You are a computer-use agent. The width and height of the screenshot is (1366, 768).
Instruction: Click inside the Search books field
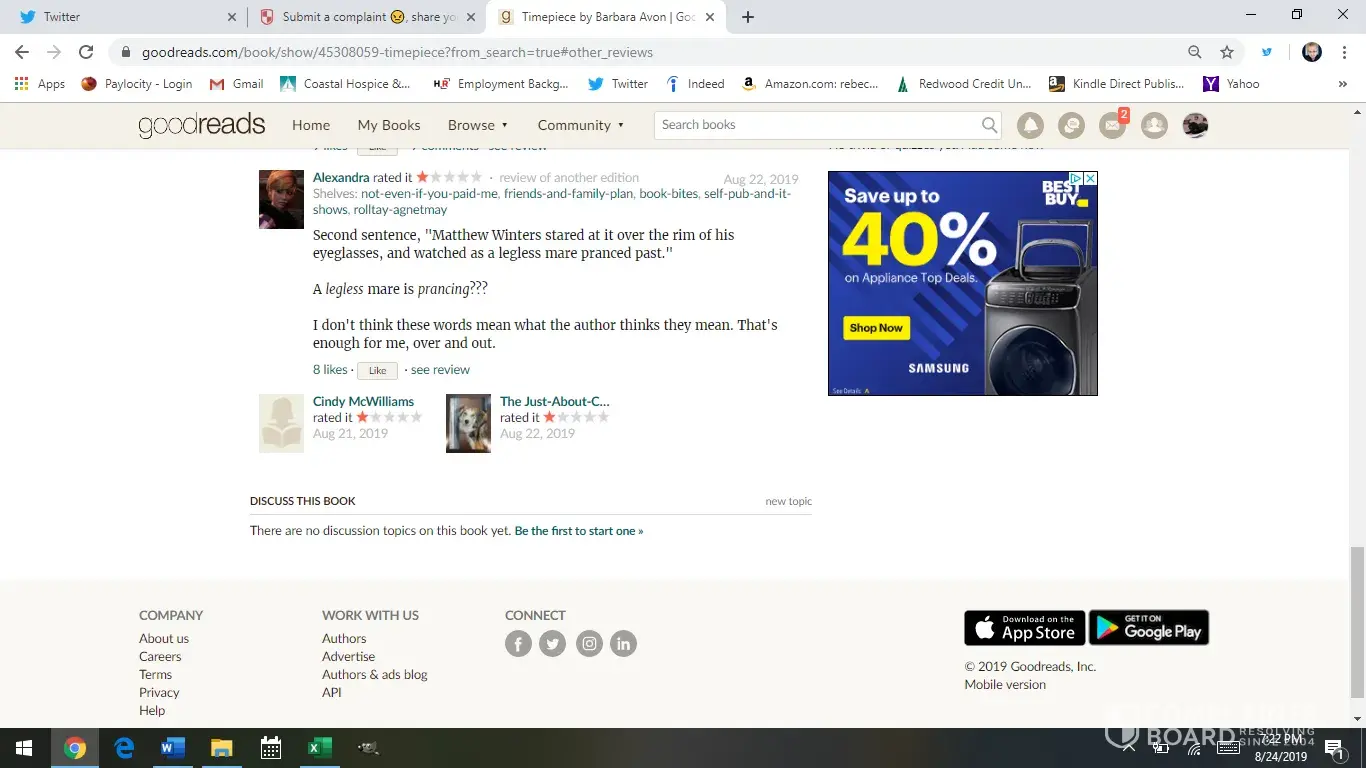click(x=815, y=125)
